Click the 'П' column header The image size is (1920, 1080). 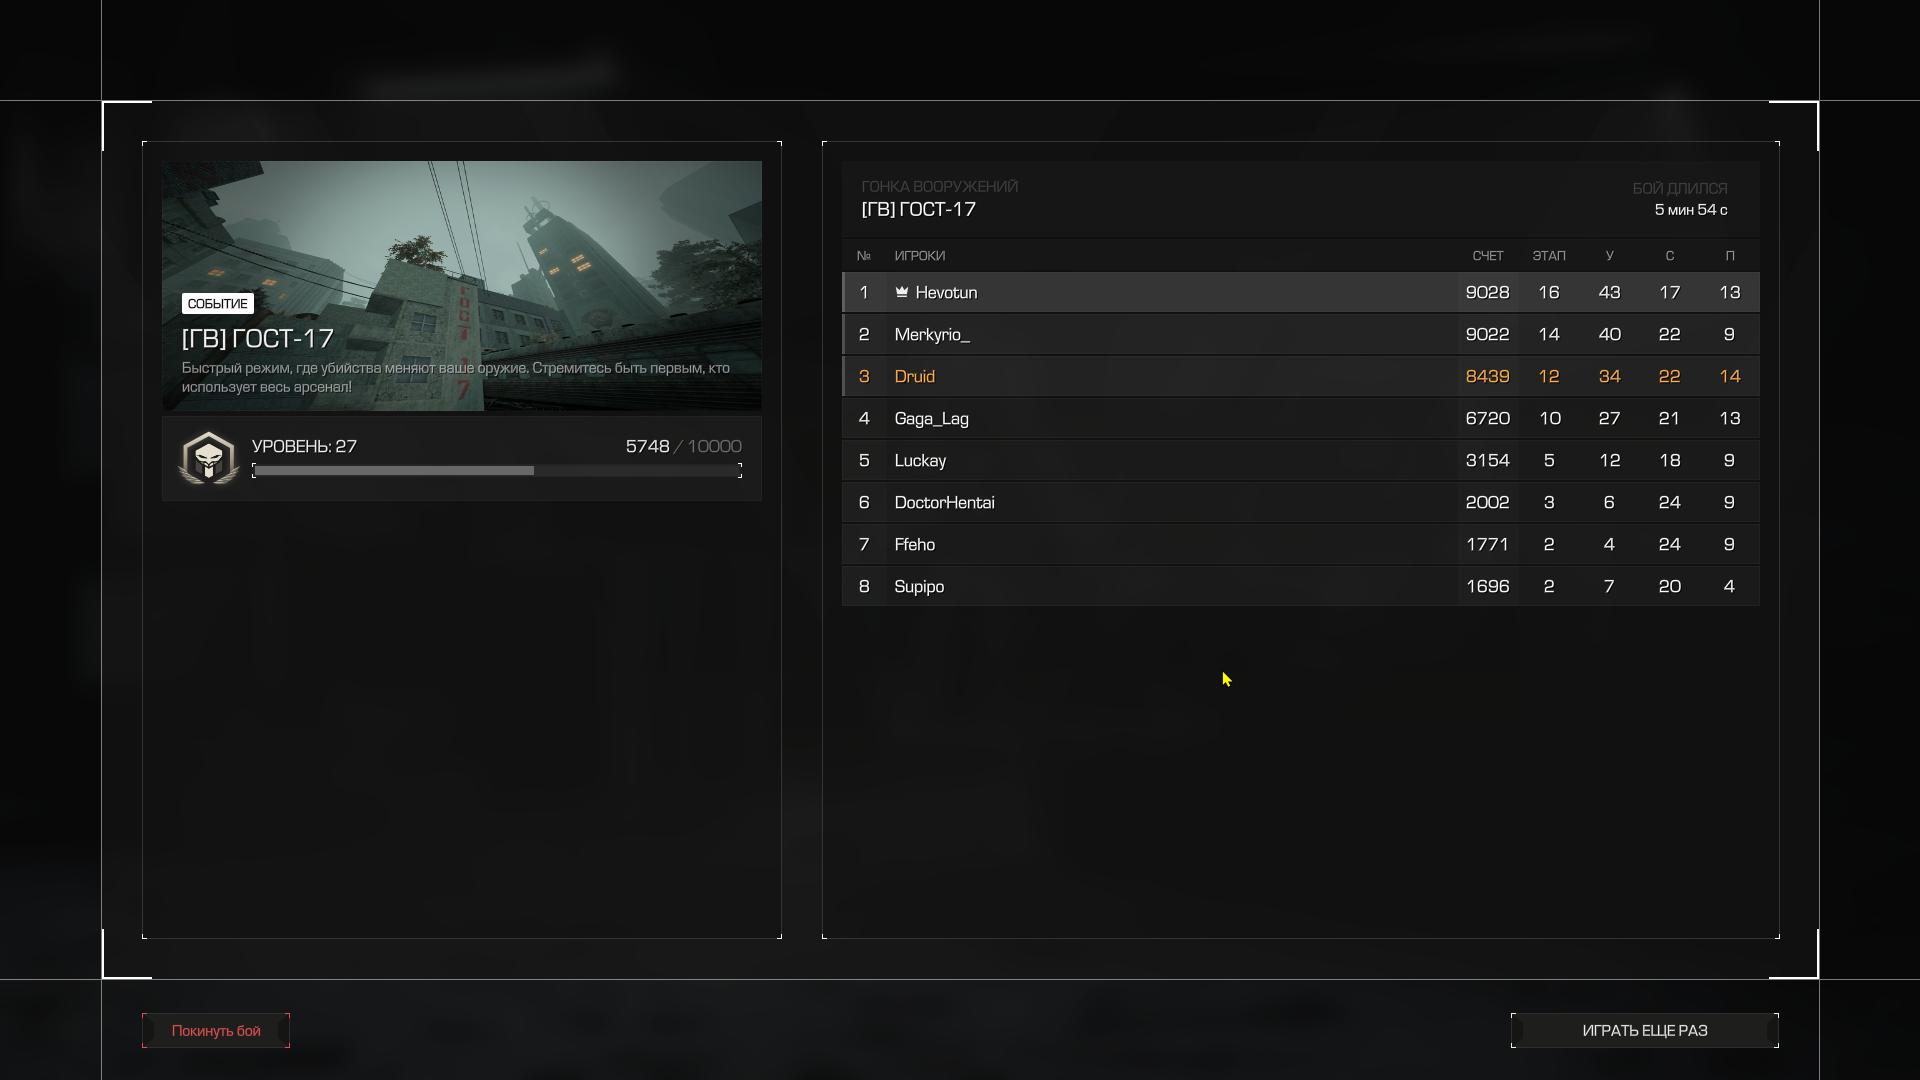[1730, 256]
